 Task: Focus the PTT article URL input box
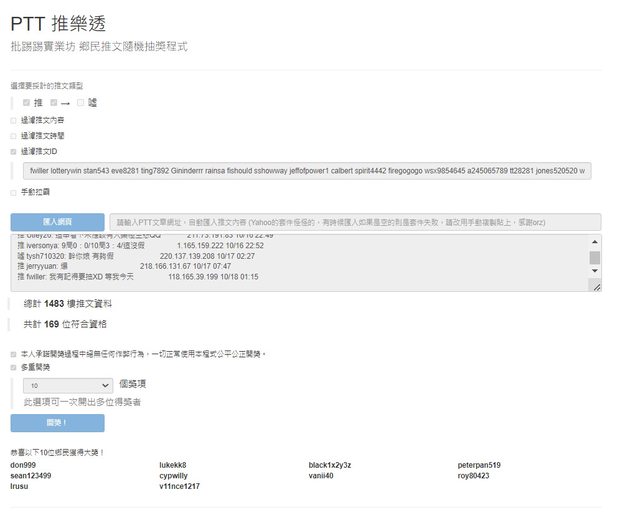pos(356,222)
